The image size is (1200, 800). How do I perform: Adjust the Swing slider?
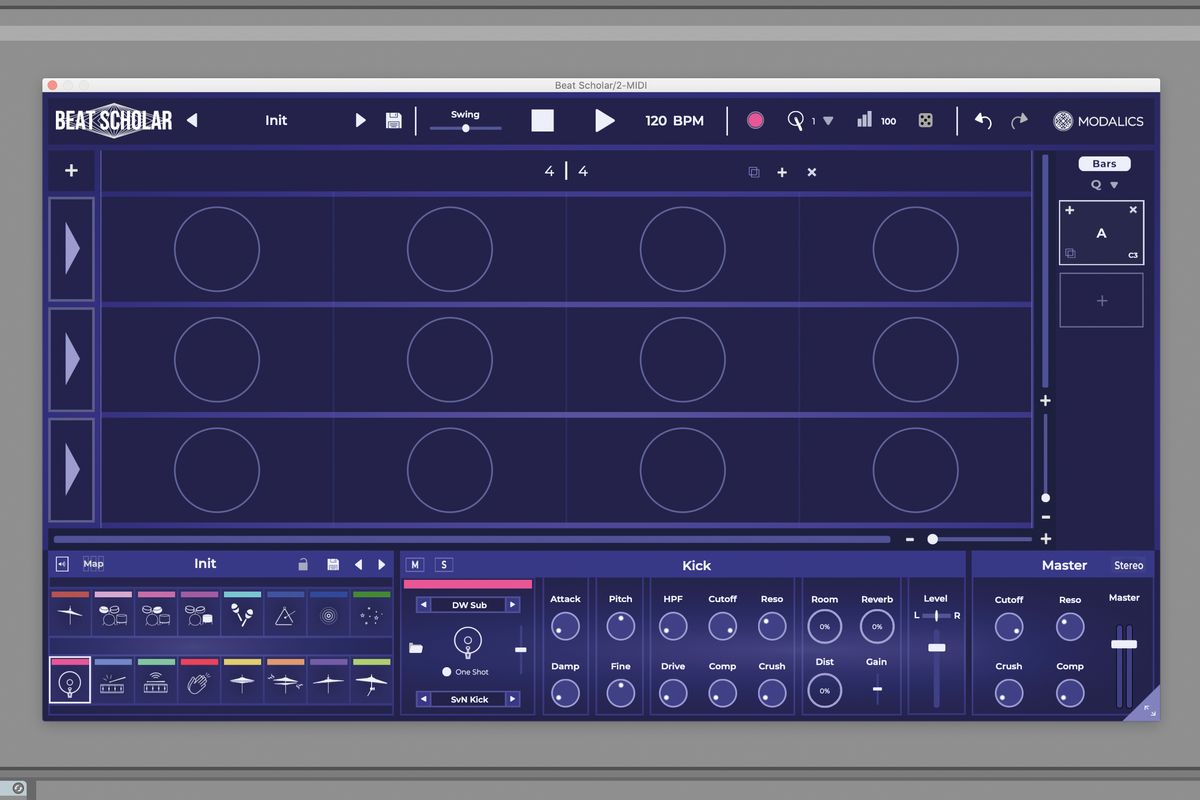click(x=465, y=129)
